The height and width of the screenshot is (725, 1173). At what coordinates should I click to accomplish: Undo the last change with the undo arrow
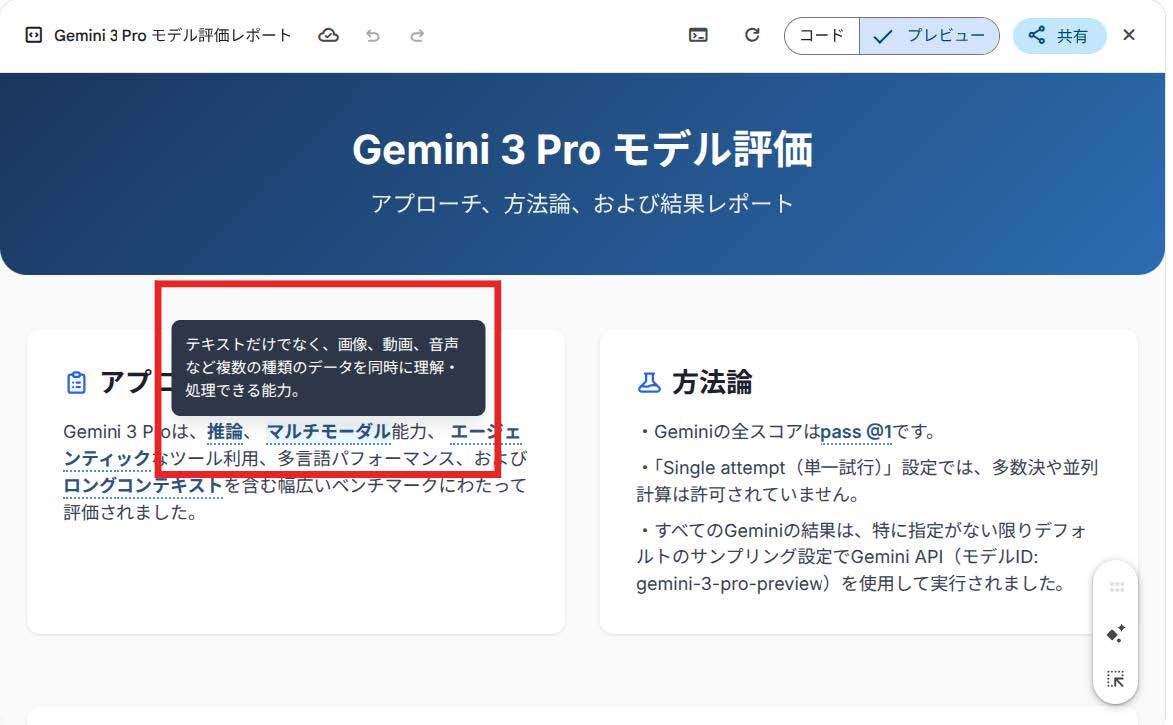point(373,35)
